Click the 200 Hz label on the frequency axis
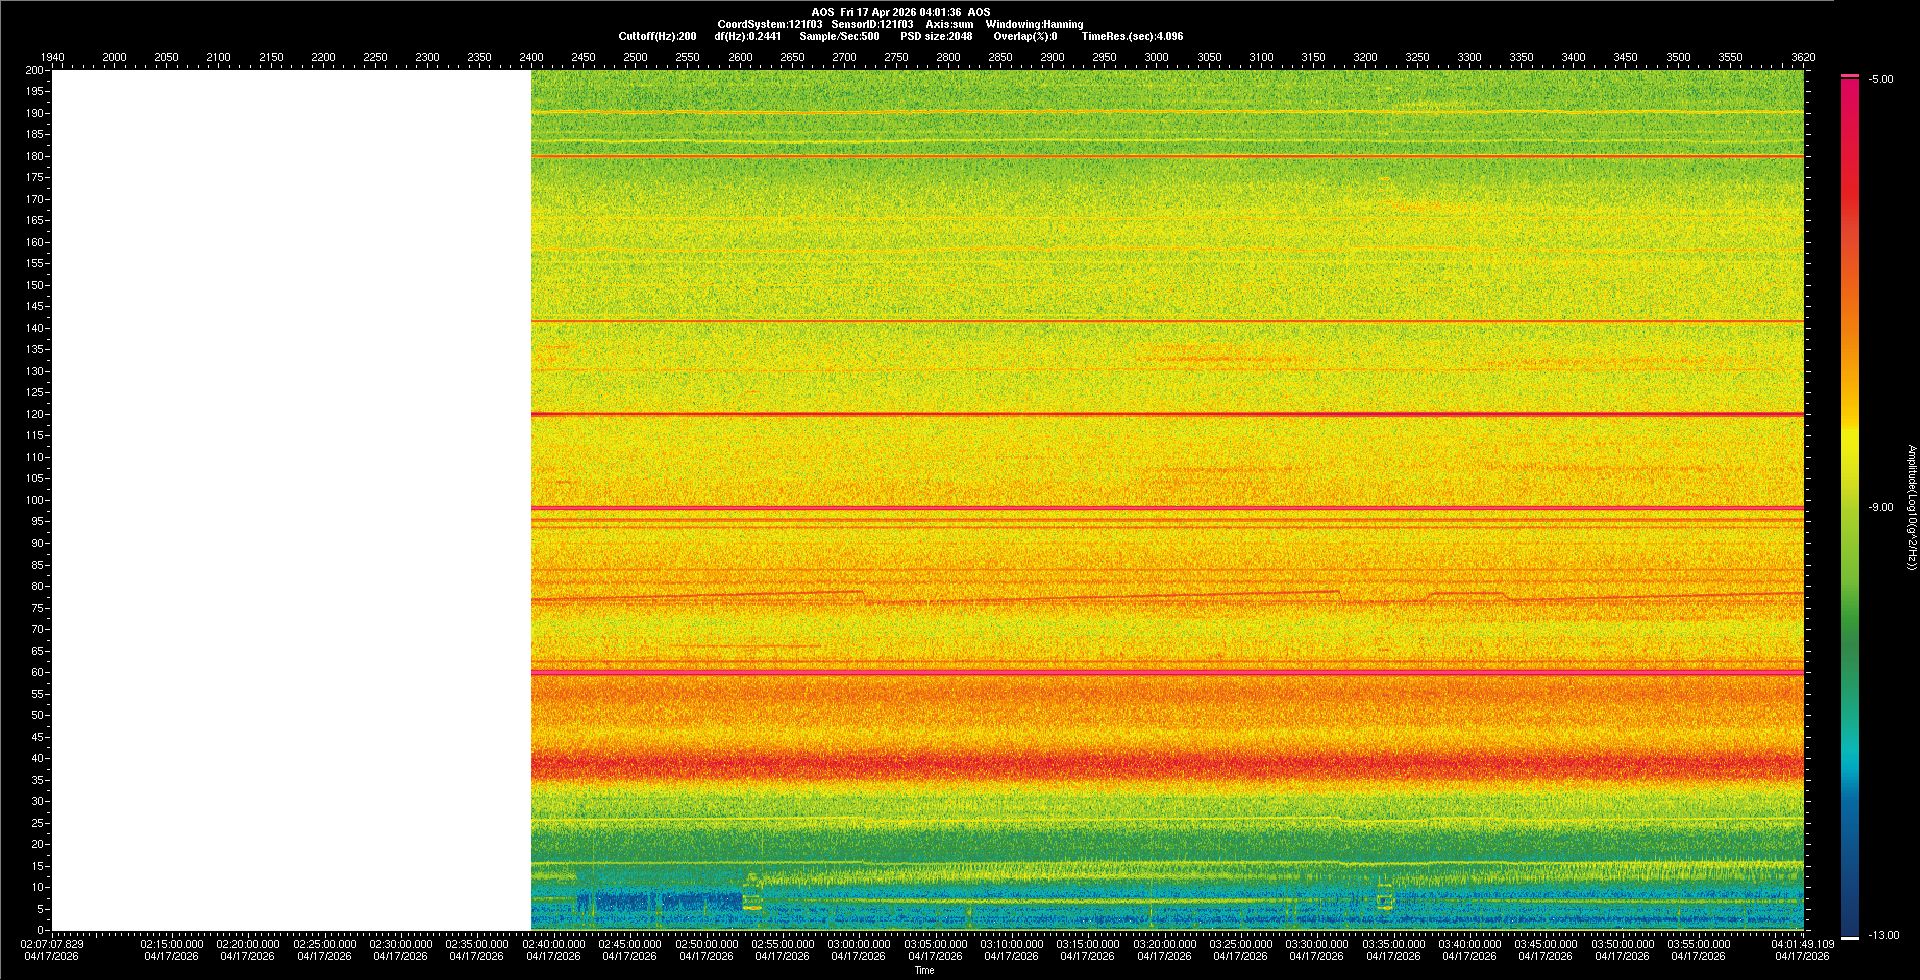 (35, 70)
